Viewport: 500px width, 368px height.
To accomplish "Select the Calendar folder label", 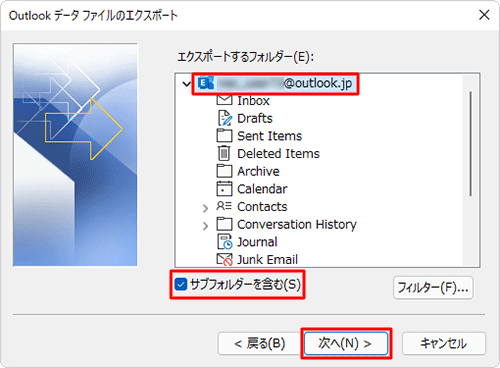I will pyautogui.click(x=262, y=189).
